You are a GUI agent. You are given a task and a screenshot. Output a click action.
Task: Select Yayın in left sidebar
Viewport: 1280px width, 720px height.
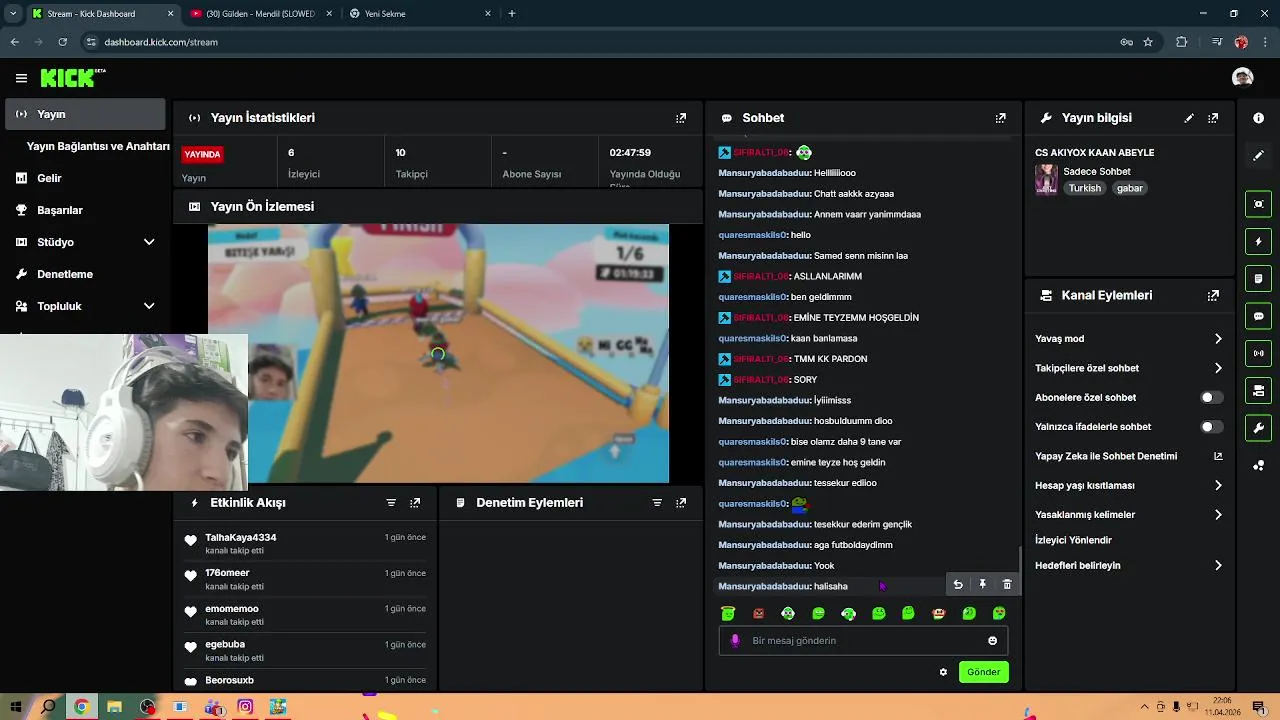(86, 114)
